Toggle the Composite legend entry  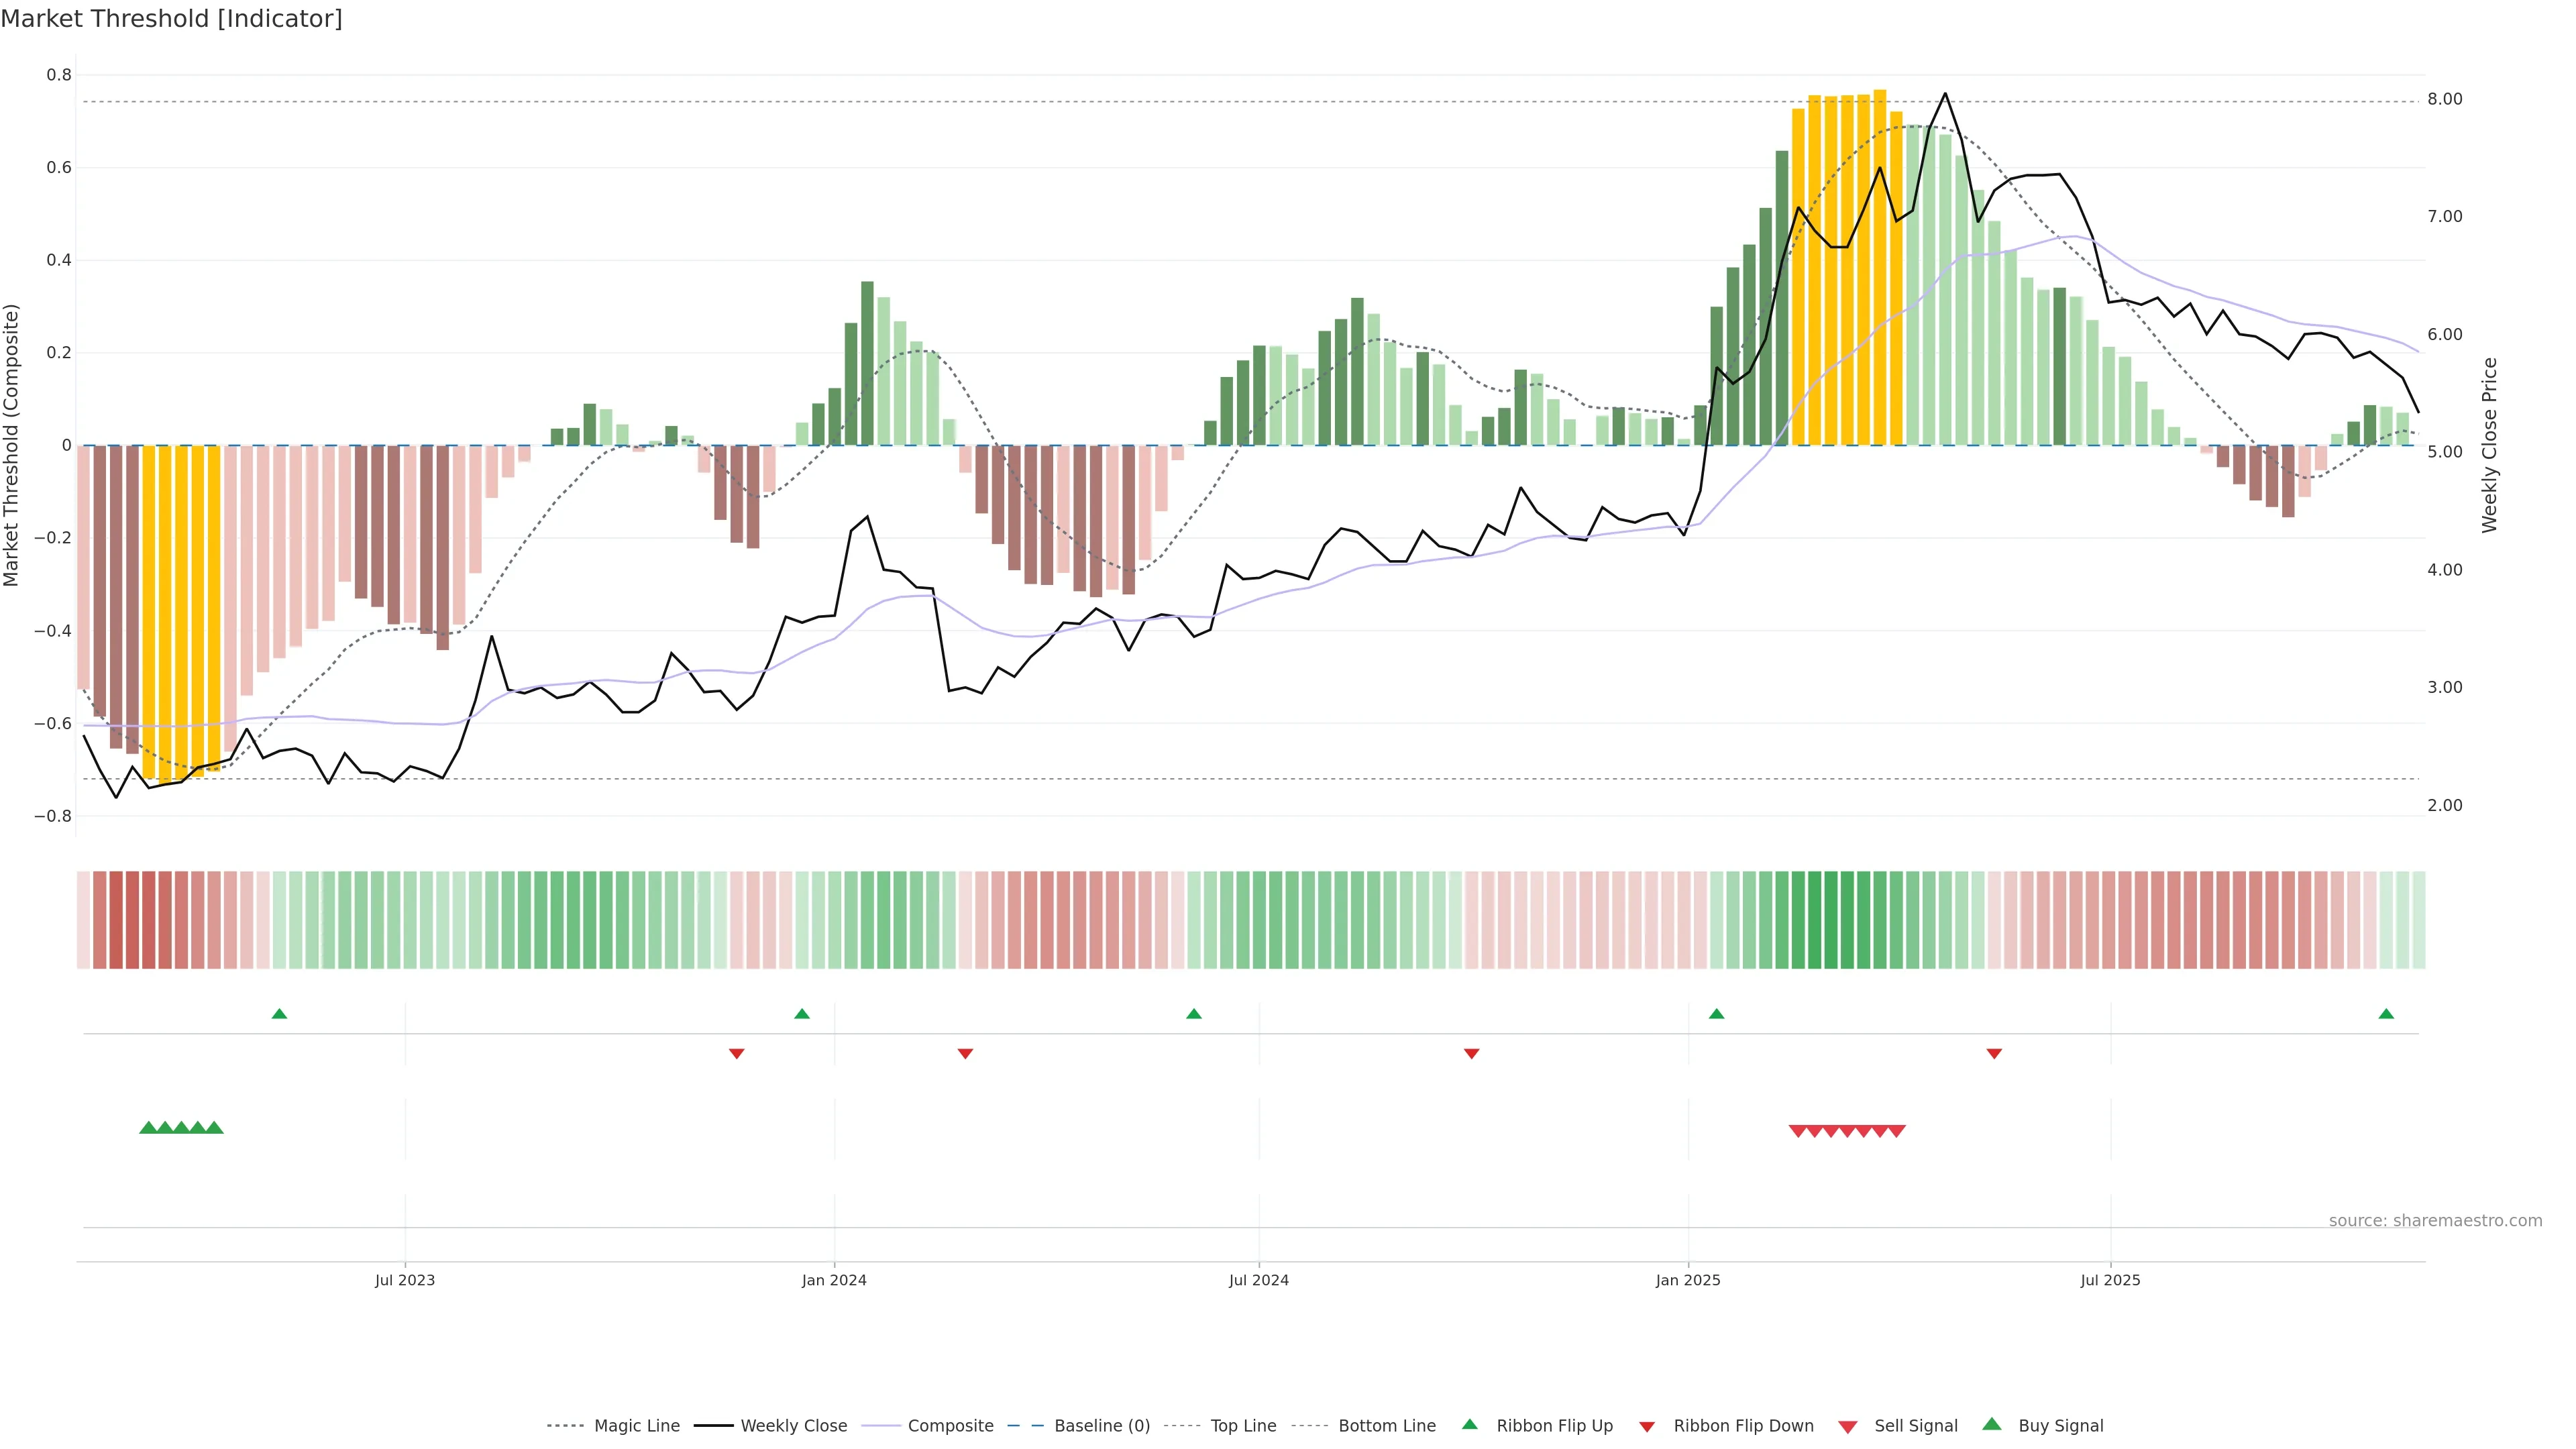pos(950,1426)
